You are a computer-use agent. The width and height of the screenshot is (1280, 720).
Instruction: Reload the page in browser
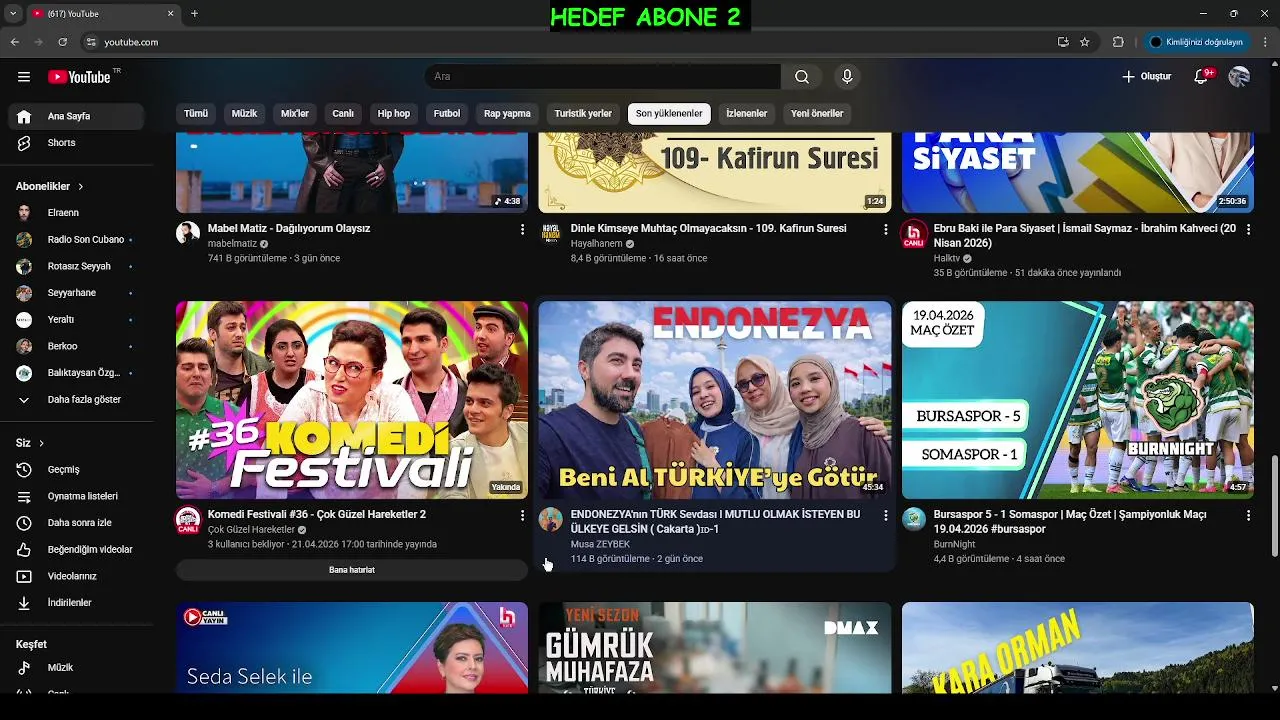[x=62, y=42]
